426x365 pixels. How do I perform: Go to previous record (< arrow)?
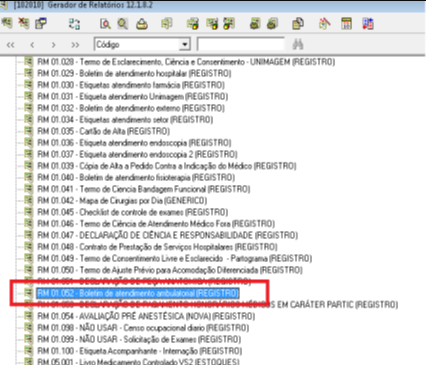pos(32,45)
